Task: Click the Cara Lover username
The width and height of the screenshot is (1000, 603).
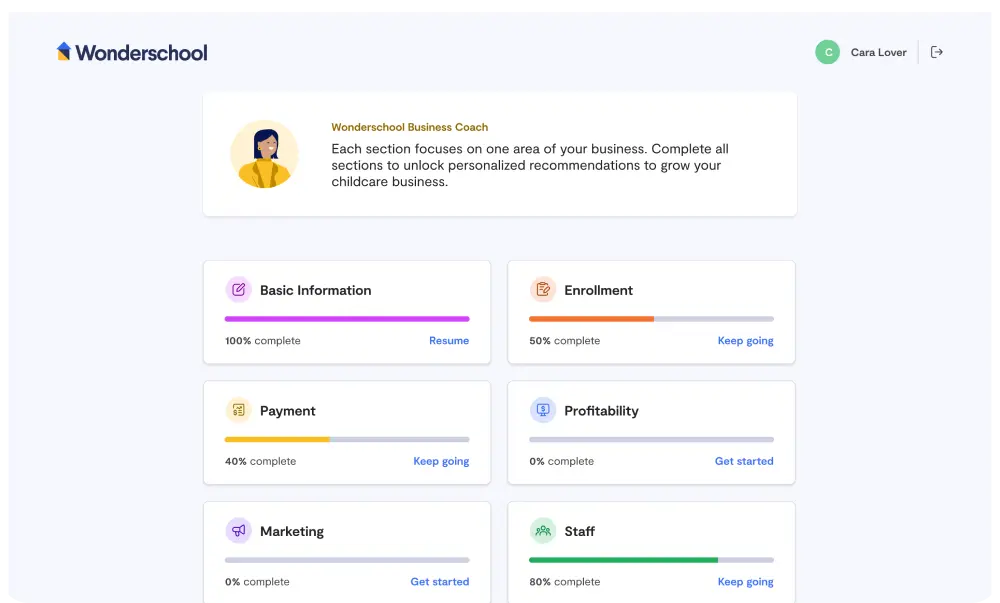Action: (x=878, y=52)
